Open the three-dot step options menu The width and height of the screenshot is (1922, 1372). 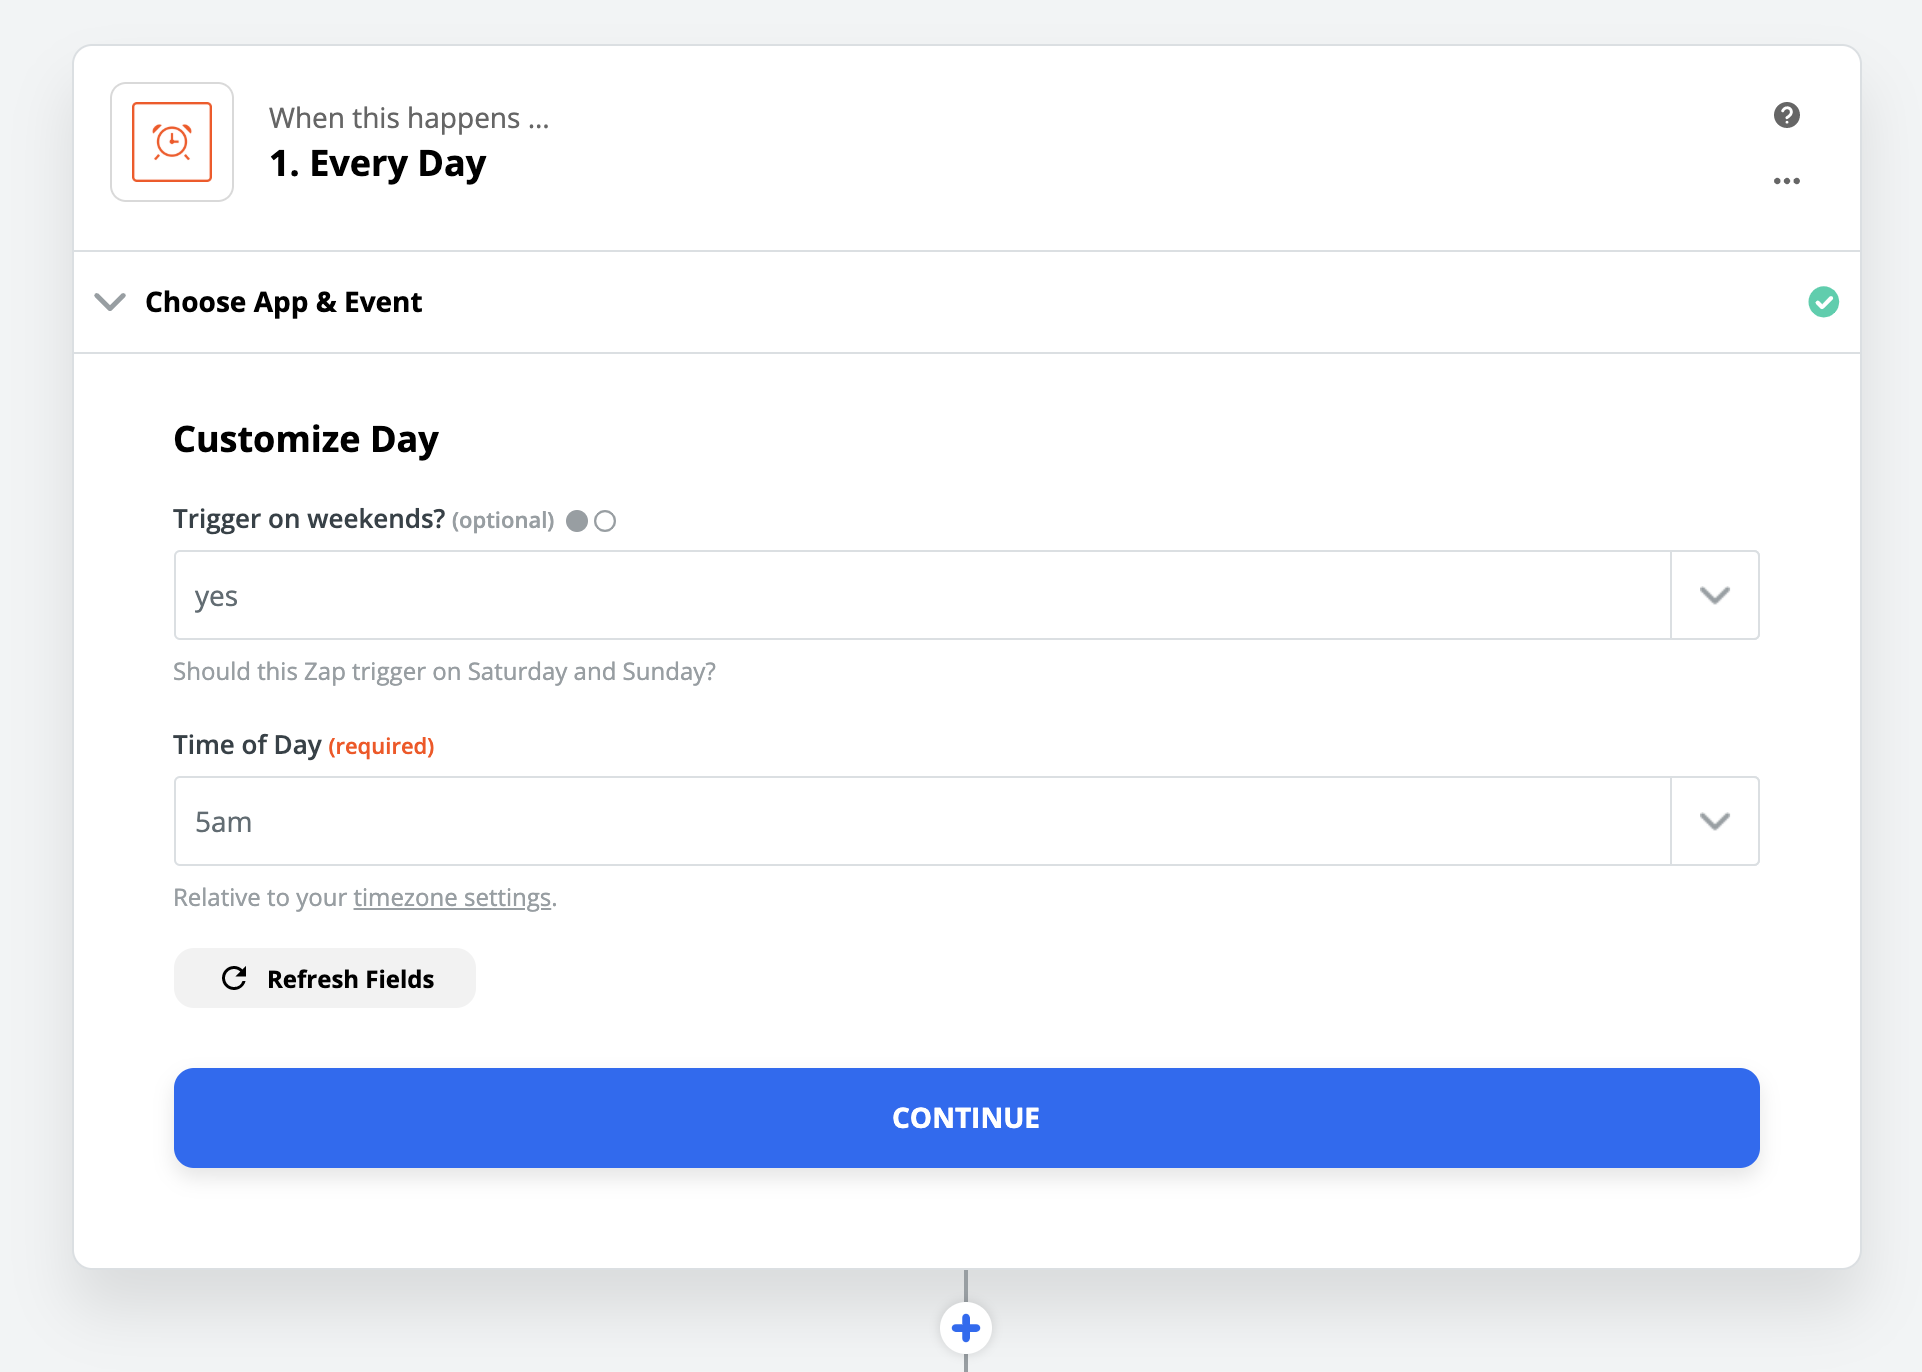(1786, 181)
